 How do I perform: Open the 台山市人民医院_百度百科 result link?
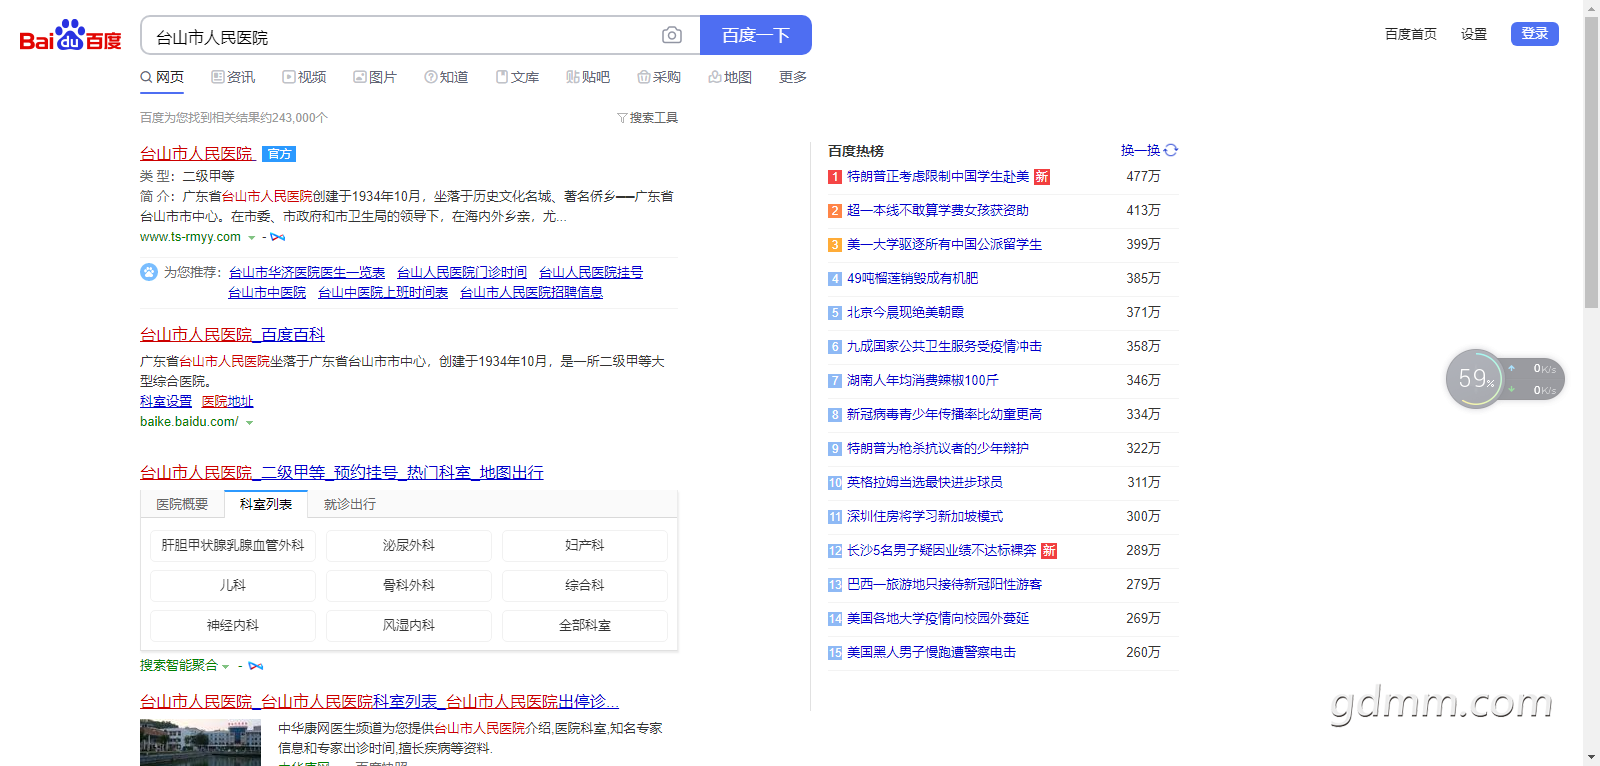point(232,335)
